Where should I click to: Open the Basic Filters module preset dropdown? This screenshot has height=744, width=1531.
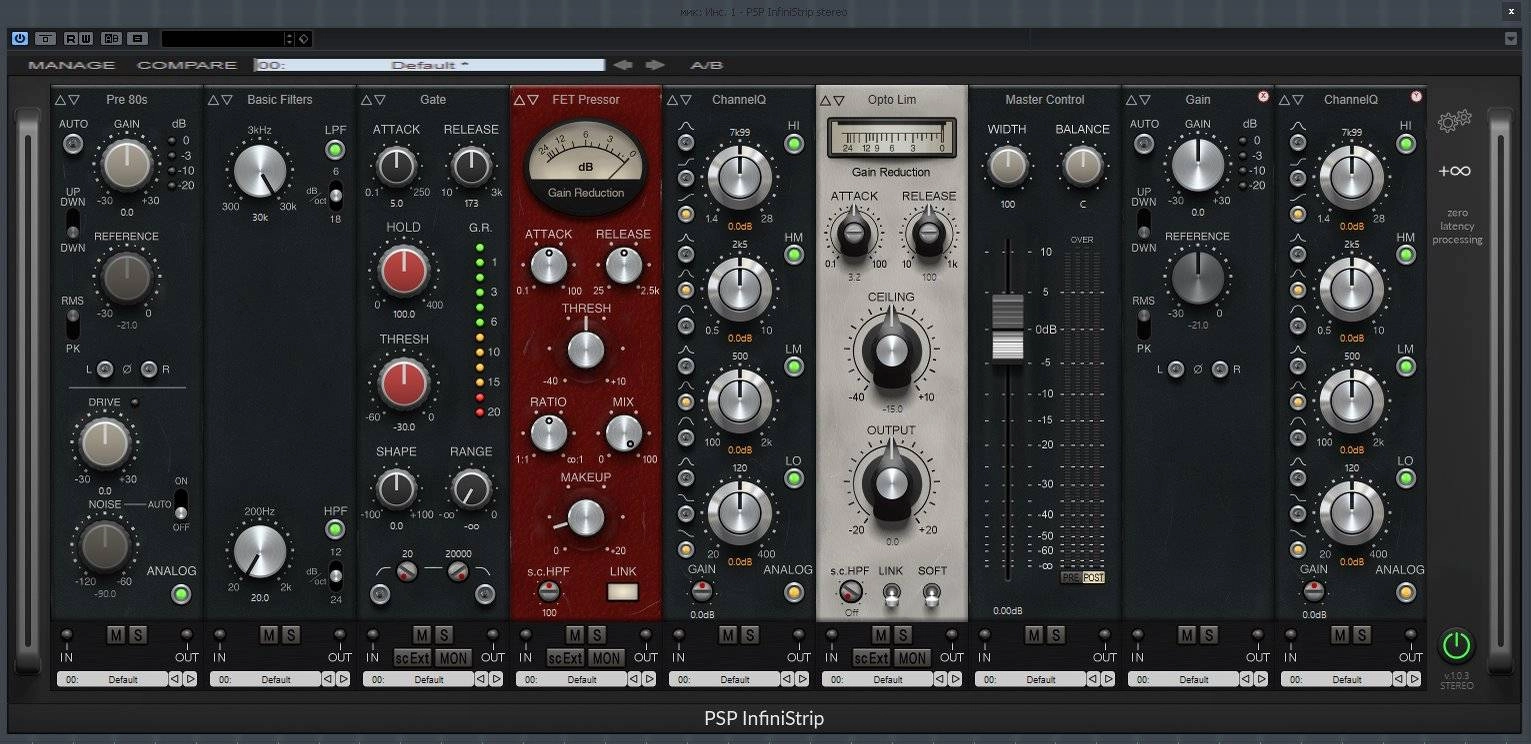tap(265, 679)
